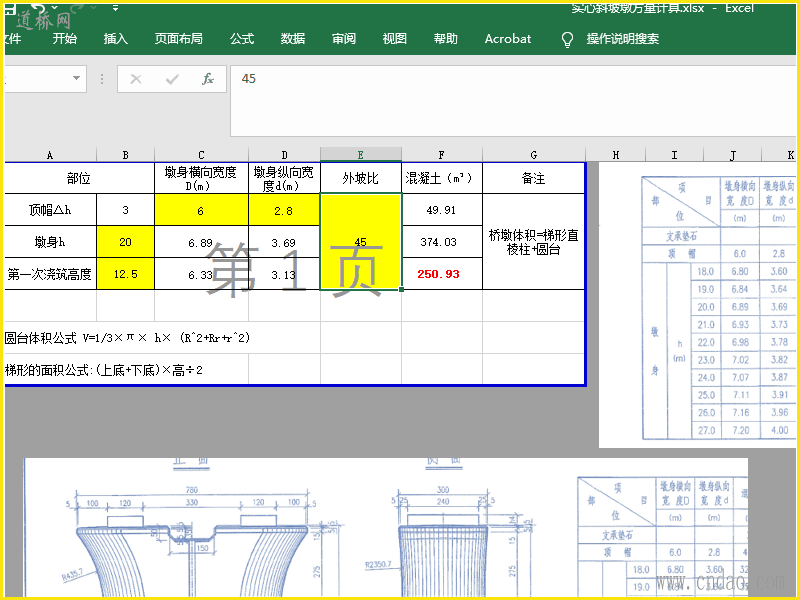Click the Acrobat ribbon tab
800x600 pixels.
[x=508, y=39]
